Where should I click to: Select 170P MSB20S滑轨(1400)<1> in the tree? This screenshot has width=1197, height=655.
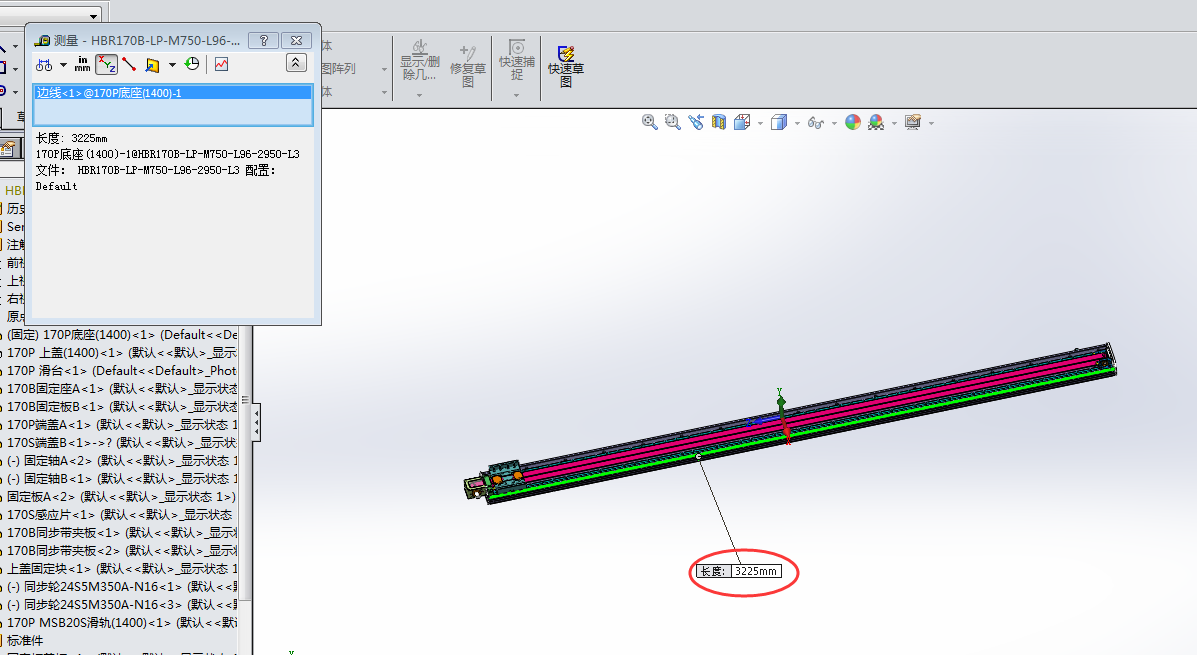click(x=122, y=622)
